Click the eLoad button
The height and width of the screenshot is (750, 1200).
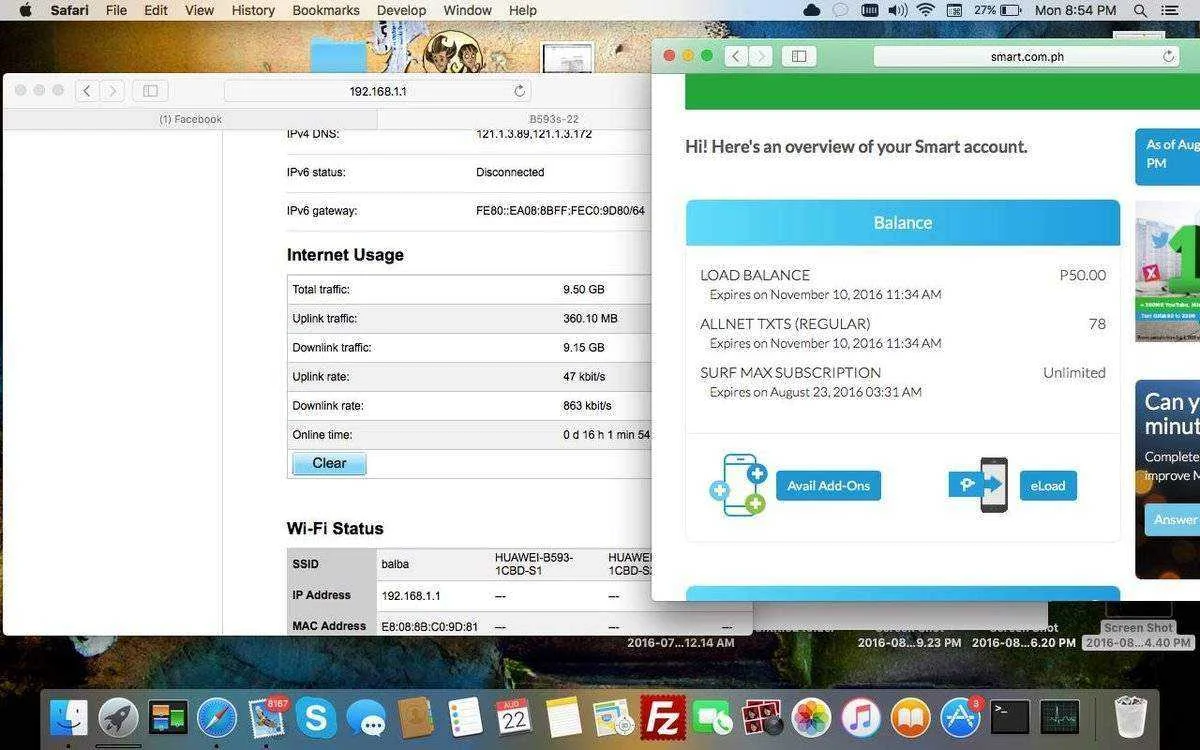(1048, 485)
